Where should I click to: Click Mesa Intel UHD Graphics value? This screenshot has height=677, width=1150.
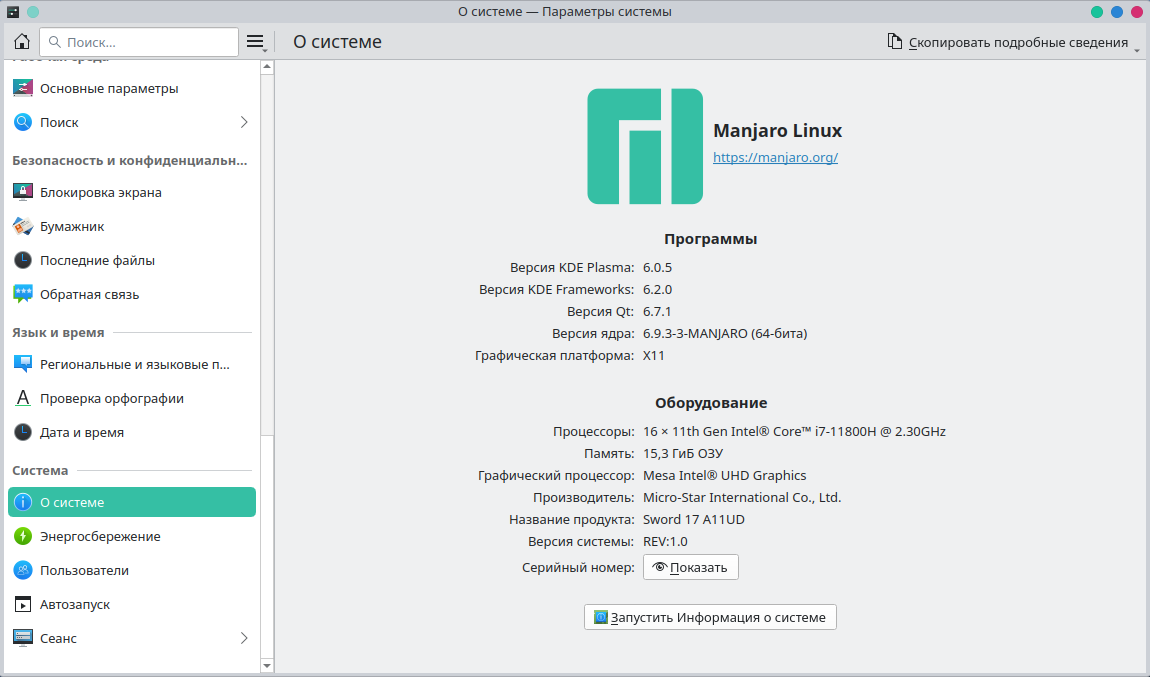tap(725, 475)
